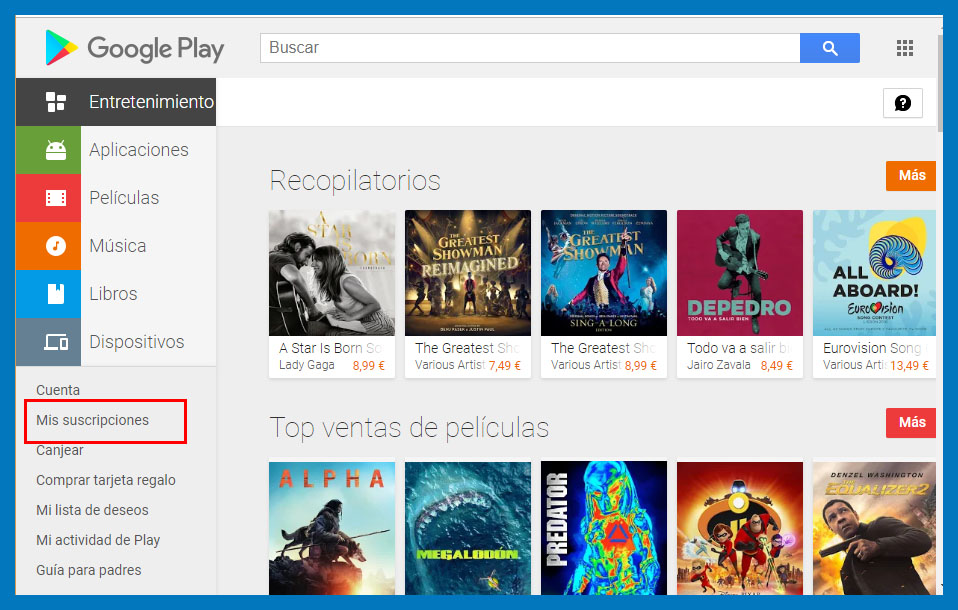Click the 7,49 € price

(x=505, y=366)
